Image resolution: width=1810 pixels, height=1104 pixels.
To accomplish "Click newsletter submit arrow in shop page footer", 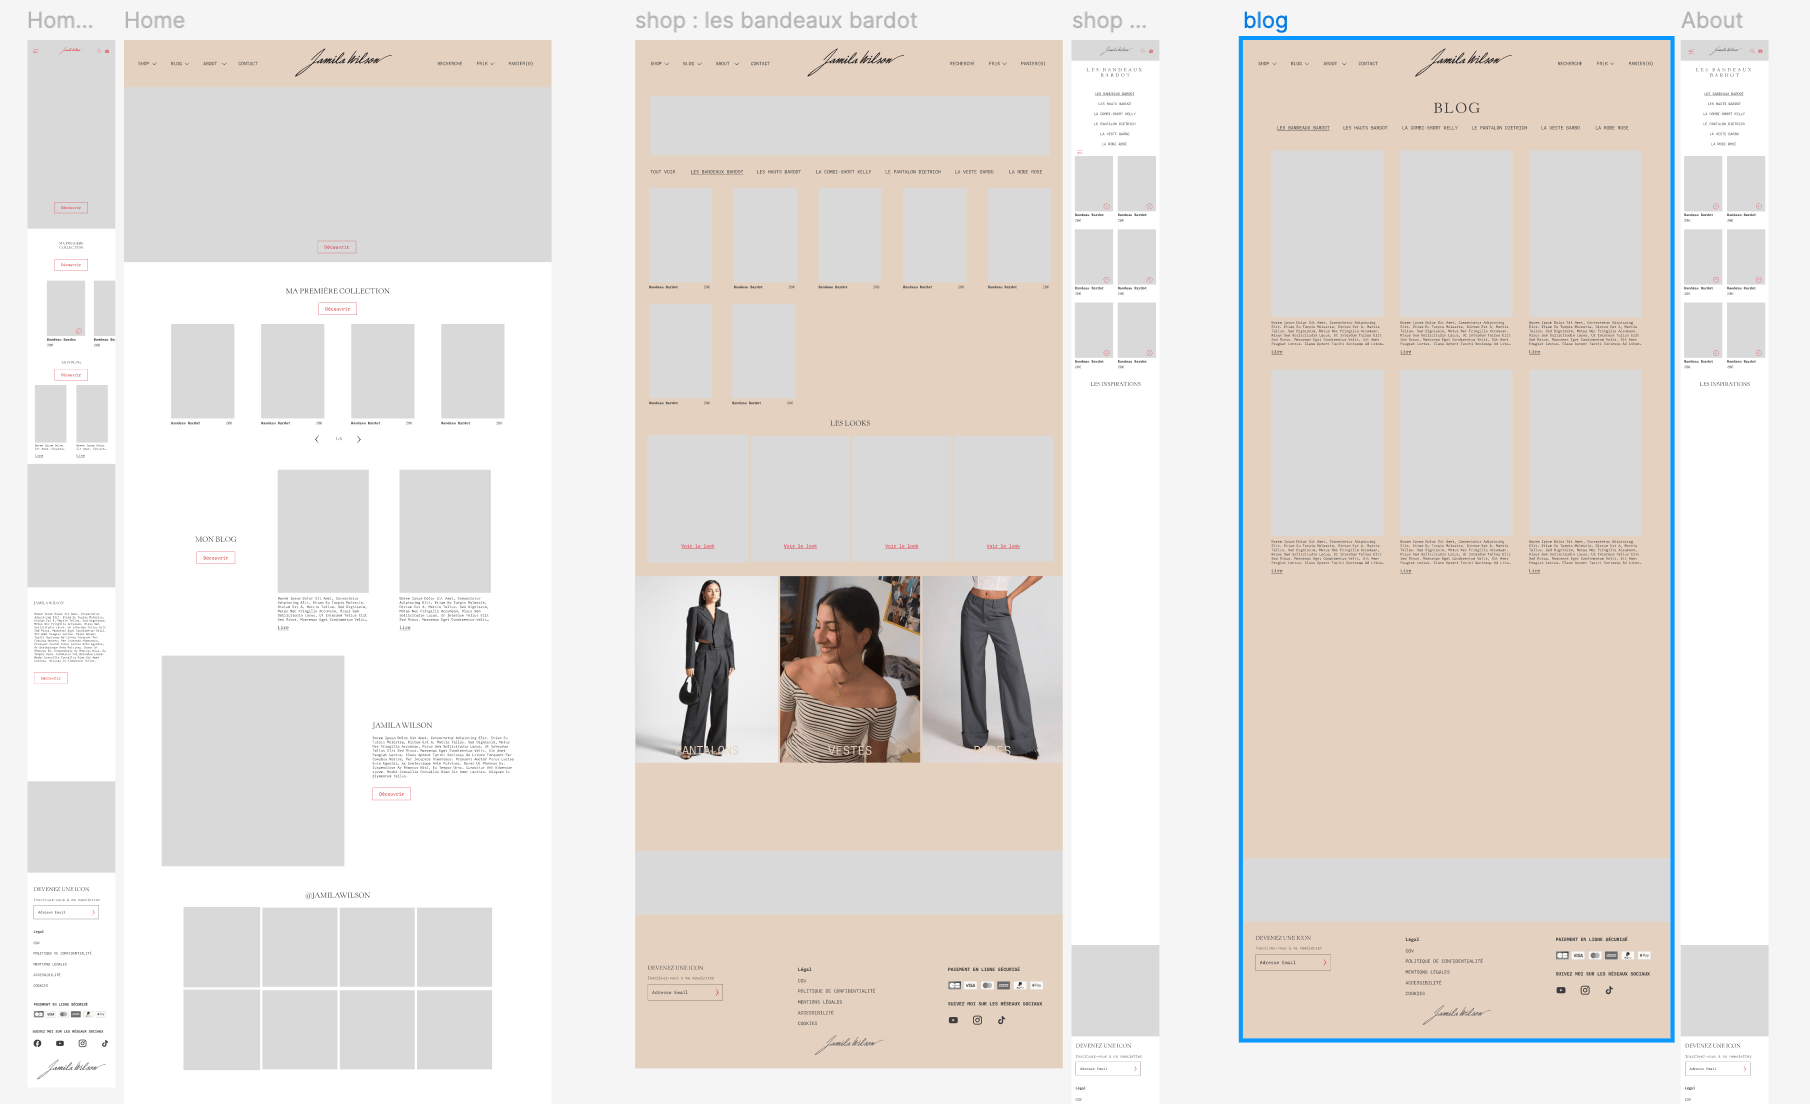I will click(x=716, y=992).
